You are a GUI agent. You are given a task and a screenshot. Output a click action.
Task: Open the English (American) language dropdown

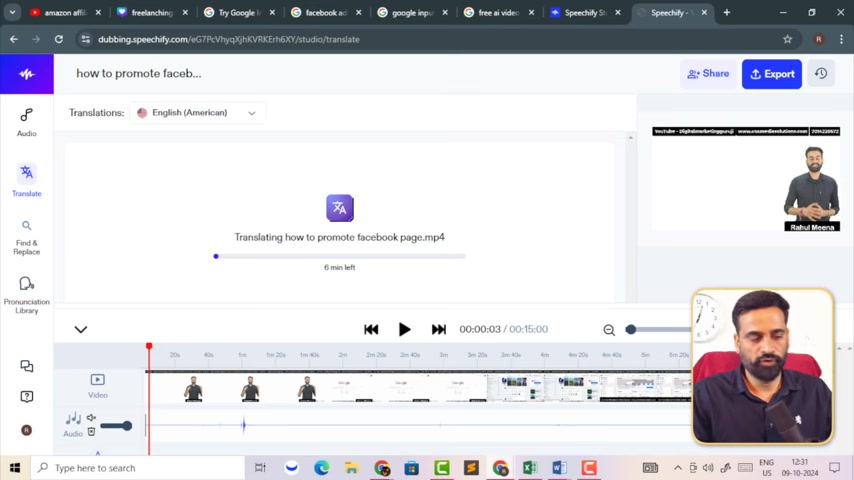tap(197, 113)
